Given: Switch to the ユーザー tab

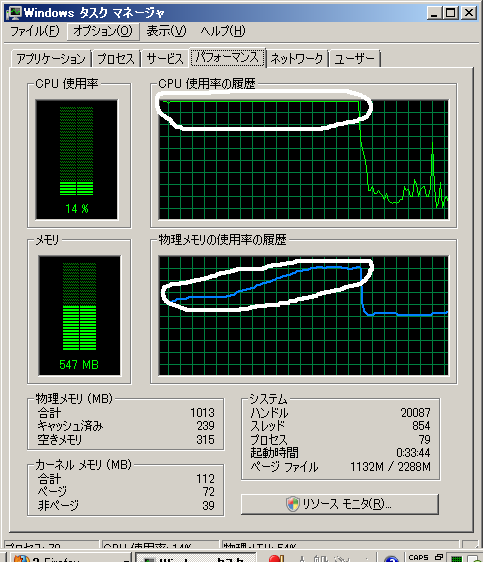Looking at the screenshot, I should point(354,58).
